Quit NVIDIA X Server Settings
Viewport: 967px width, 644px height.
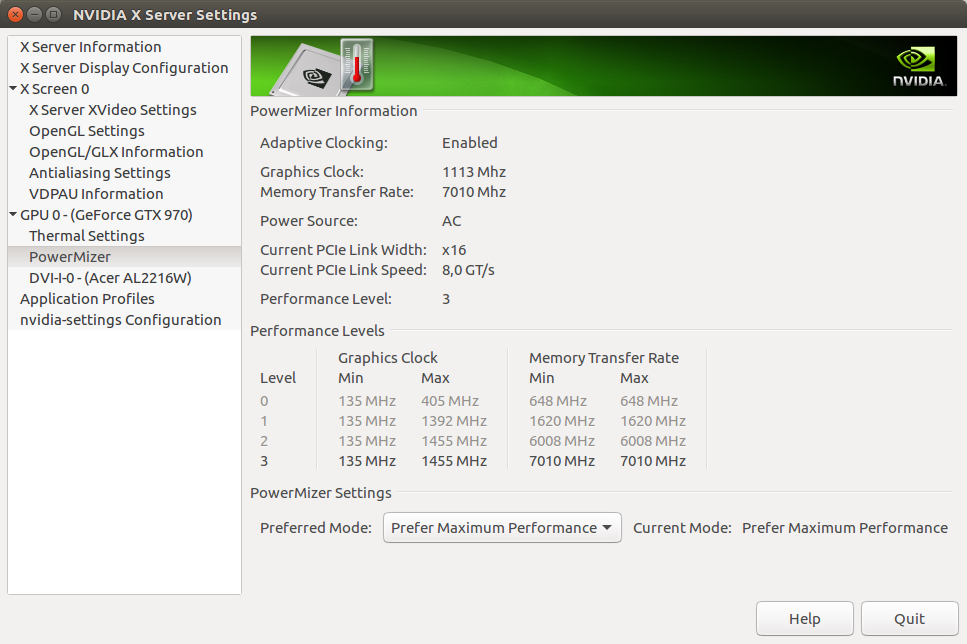(x=909, y=618)
